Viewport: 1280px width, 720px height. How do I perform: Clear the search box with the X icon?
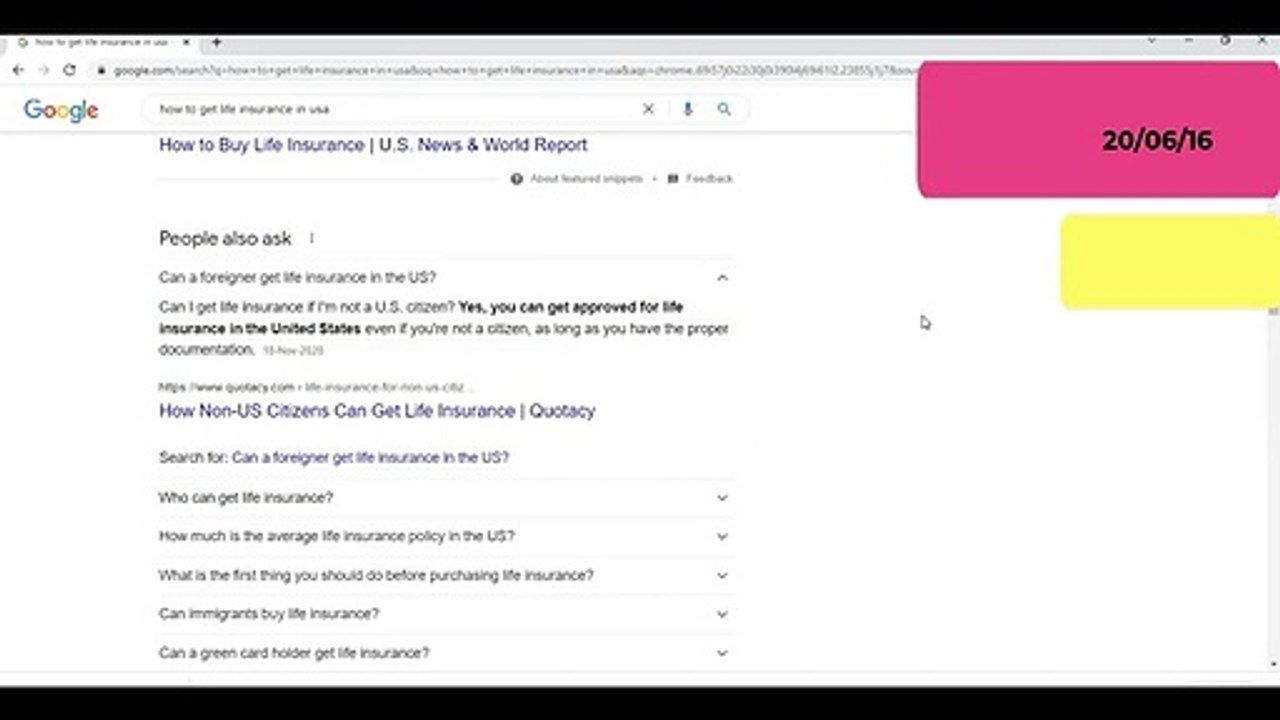point(648,109)
